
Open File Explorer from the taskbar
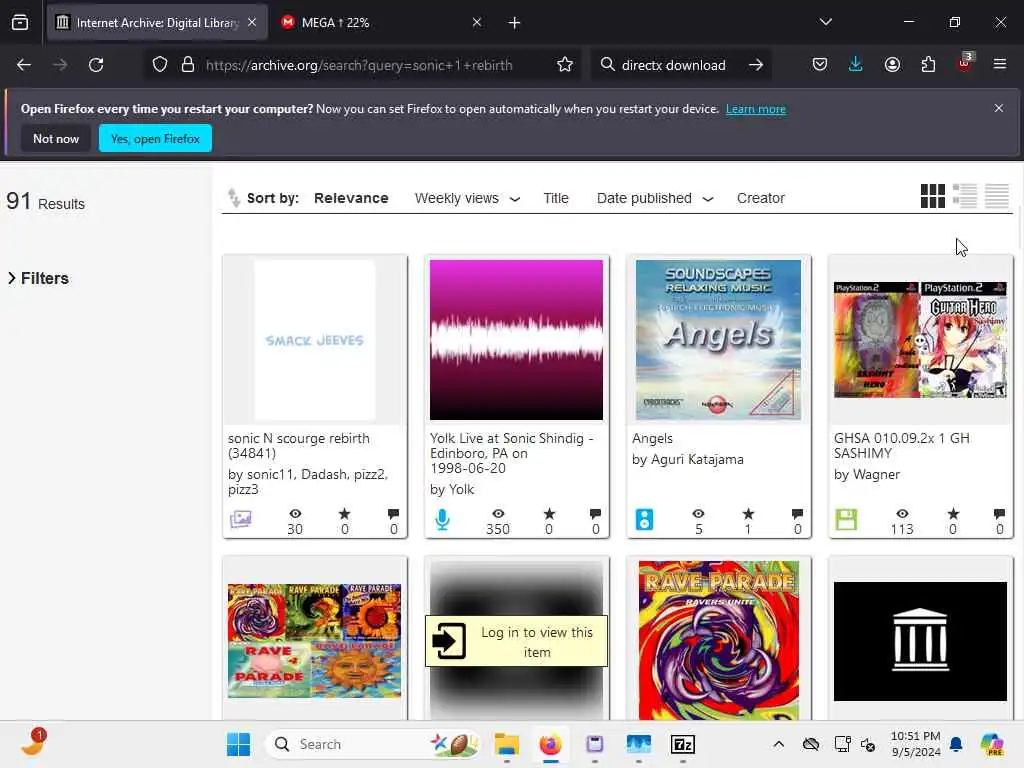(507, 744)
